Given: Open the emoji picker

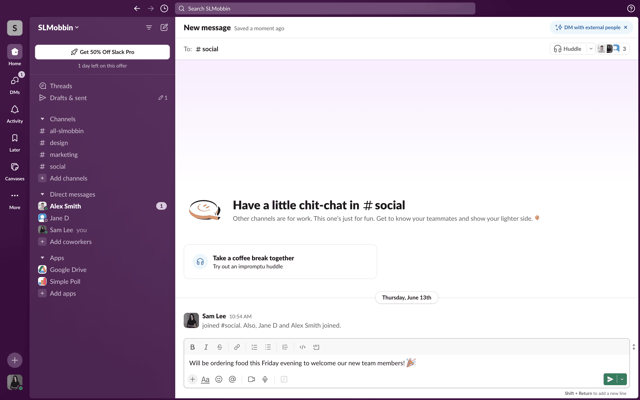Looking at the screenshot, I should pos(219,379).
